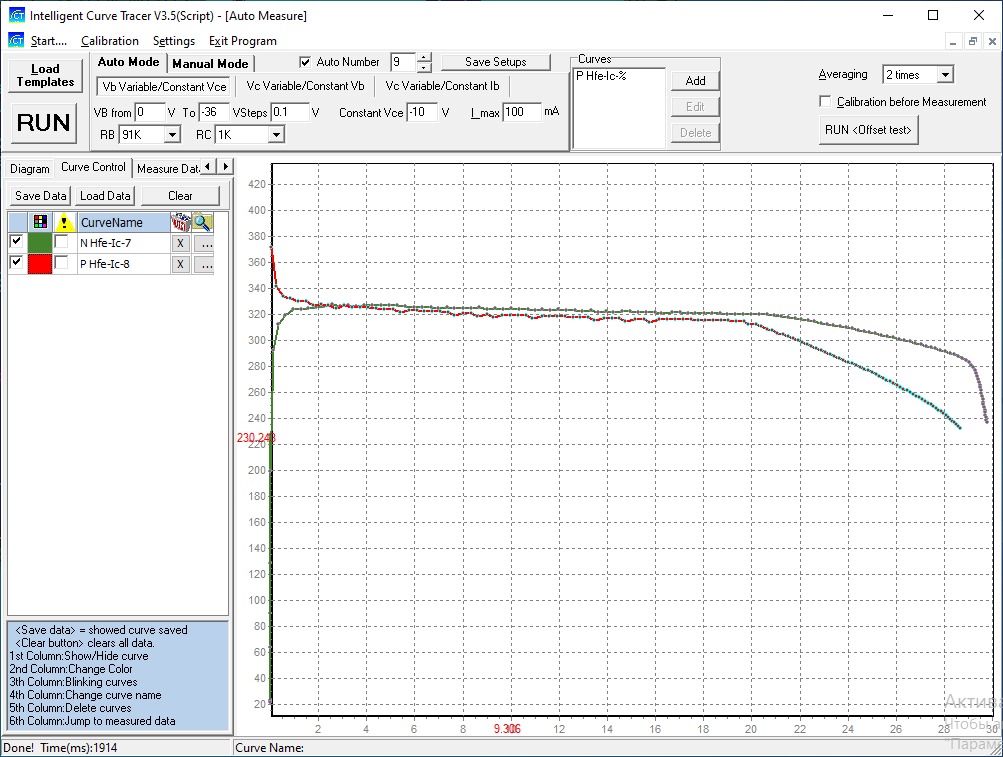This screenshot has width=1003, height=757.
Task: Switch to the Measure Data tab
Action: click(x=168, y=169)
